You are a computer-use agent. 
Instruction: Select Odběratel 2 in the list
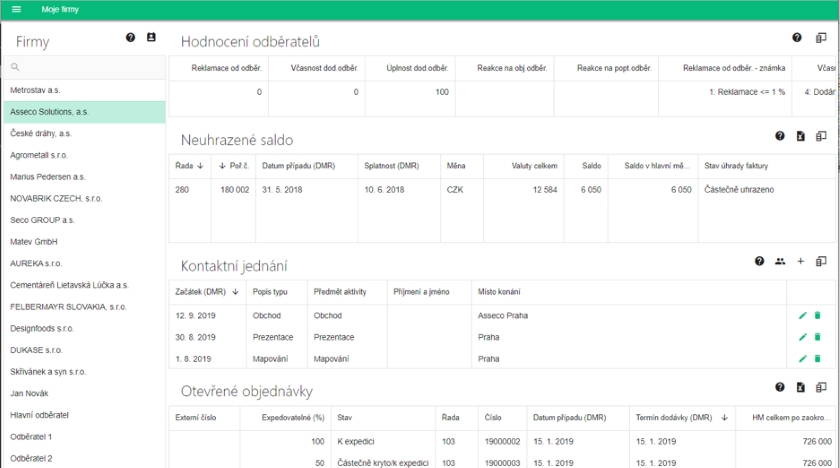tap(85, 458)
